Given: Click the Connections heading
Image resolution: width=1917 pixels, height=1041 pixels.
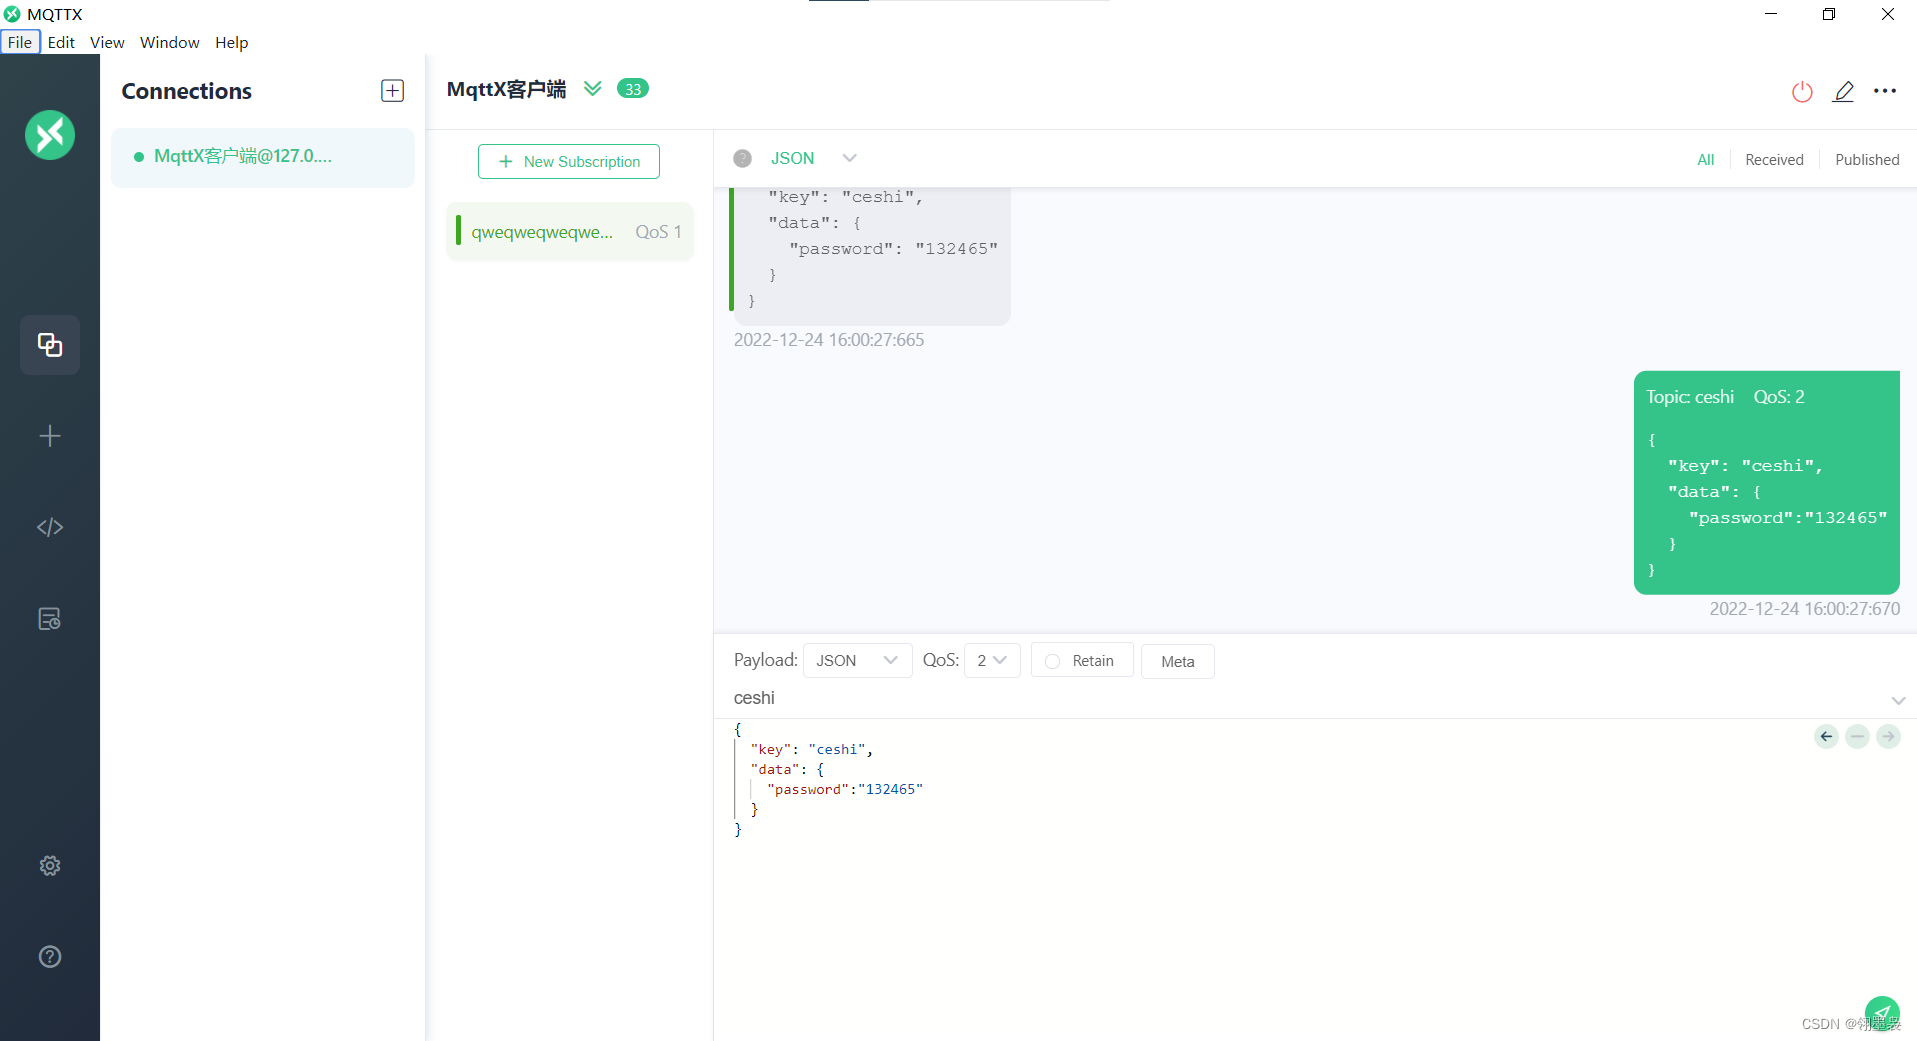Looking at the screenshot, I should pyautogui.click(x=186, y=91).
